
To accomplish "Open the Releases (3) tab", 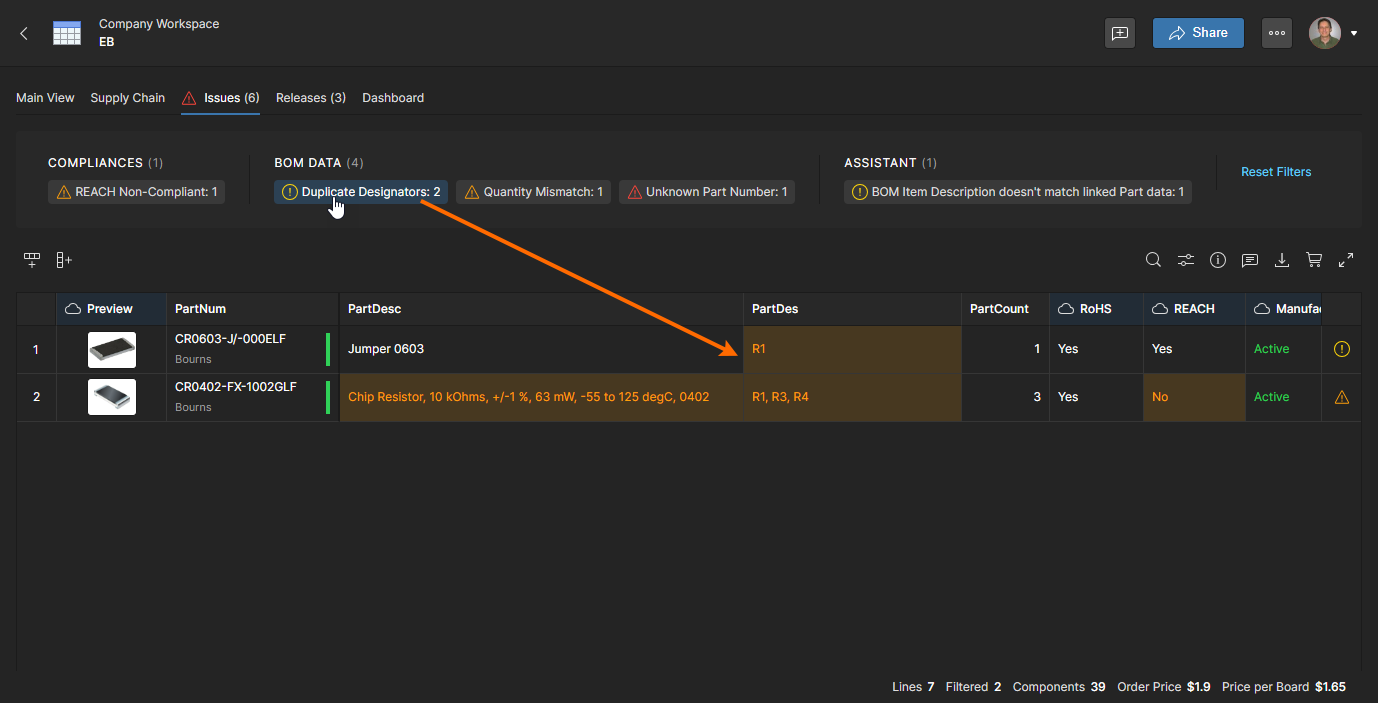I will 310,98.
